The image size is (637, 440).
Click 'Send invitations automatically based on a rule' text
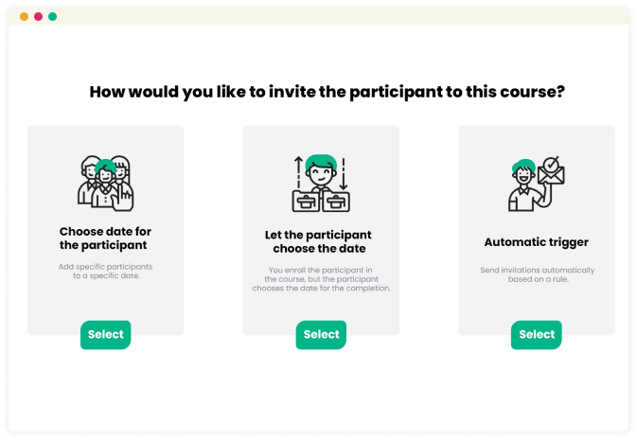pos(537,275)
